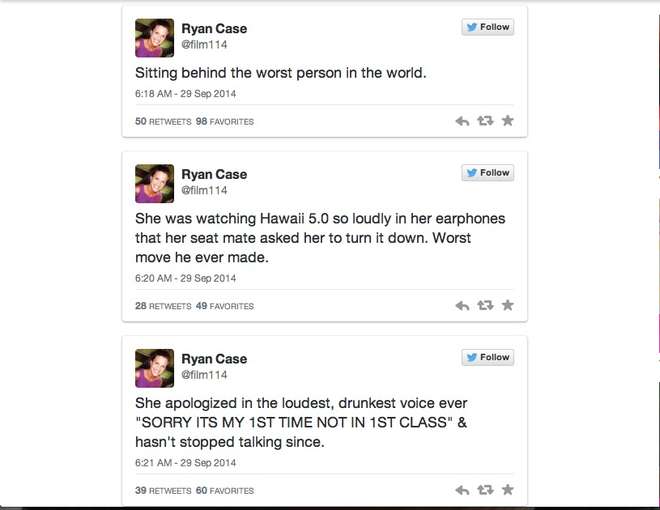The image size is (660, 510).
Task: Open Ryan Case avatar in first tweet
Action: [x=154, y=38]
